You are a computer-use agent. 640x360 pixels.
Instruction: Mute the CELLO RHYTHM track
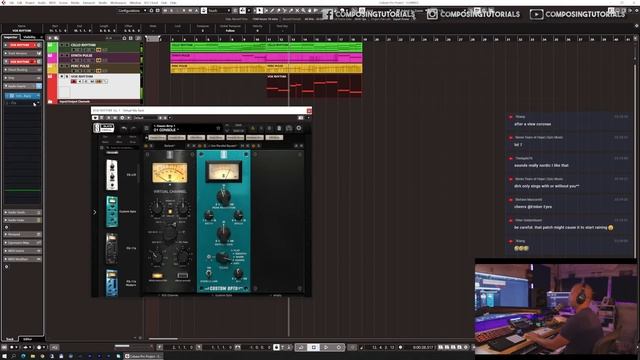(62, 45)
